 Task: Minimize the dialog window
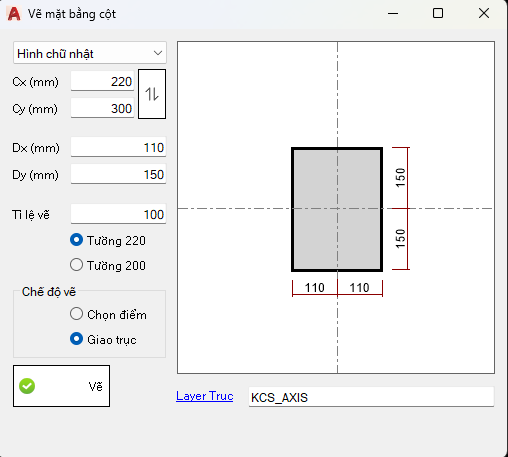[393, 13]
